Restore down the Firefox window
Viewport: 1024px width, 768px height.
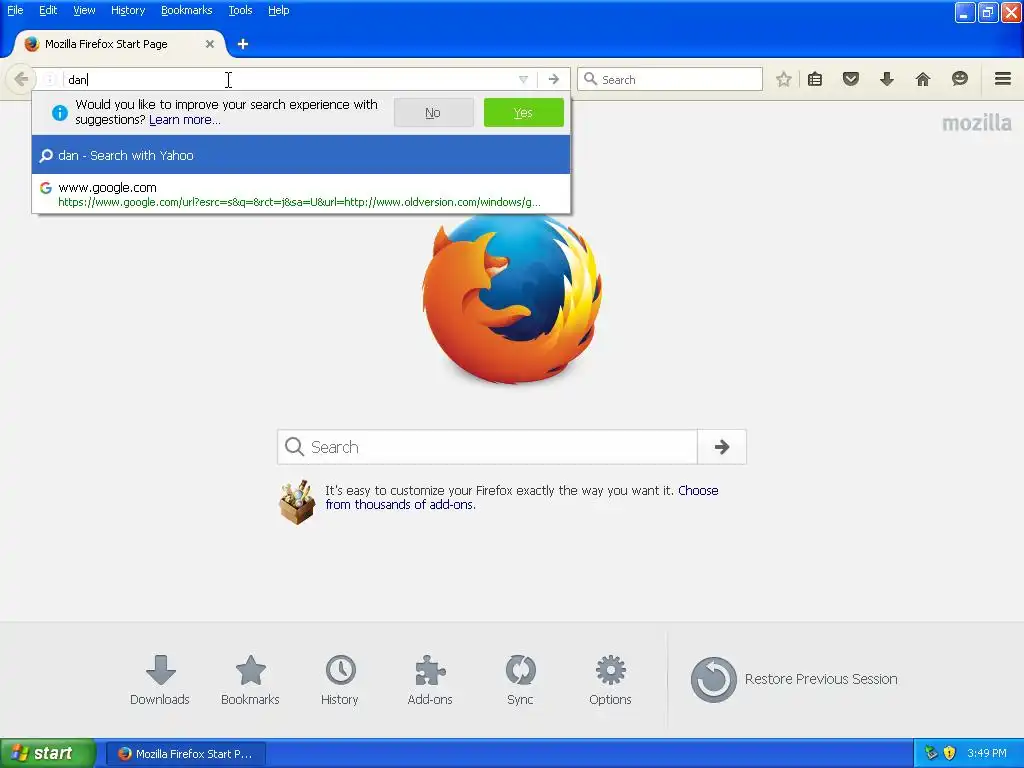(988, 12)
